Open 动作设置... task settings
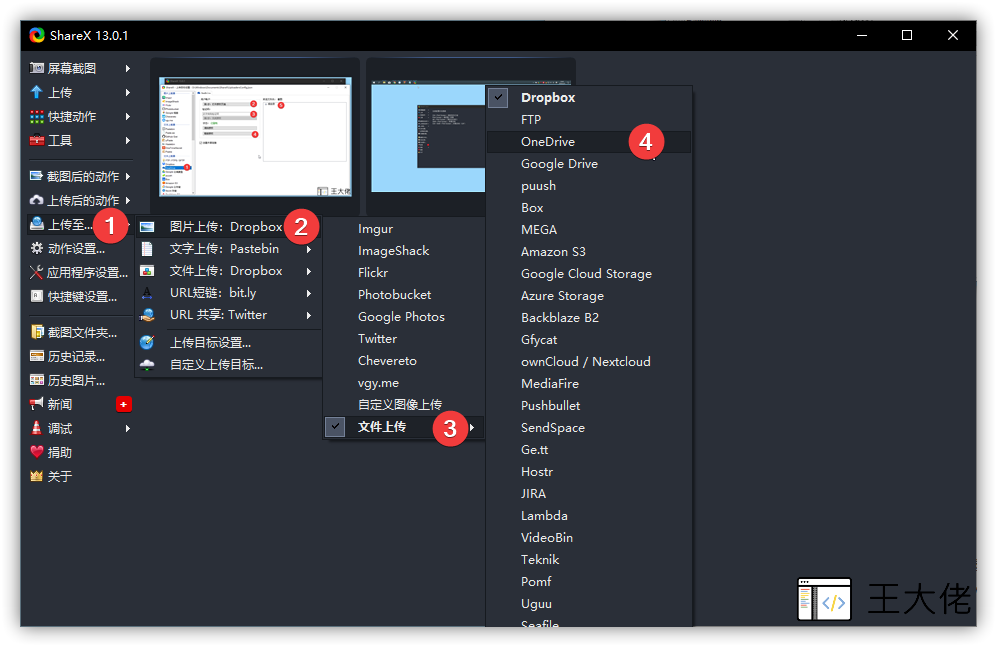This screenshot has height=647, width=997. click(80, 249)
